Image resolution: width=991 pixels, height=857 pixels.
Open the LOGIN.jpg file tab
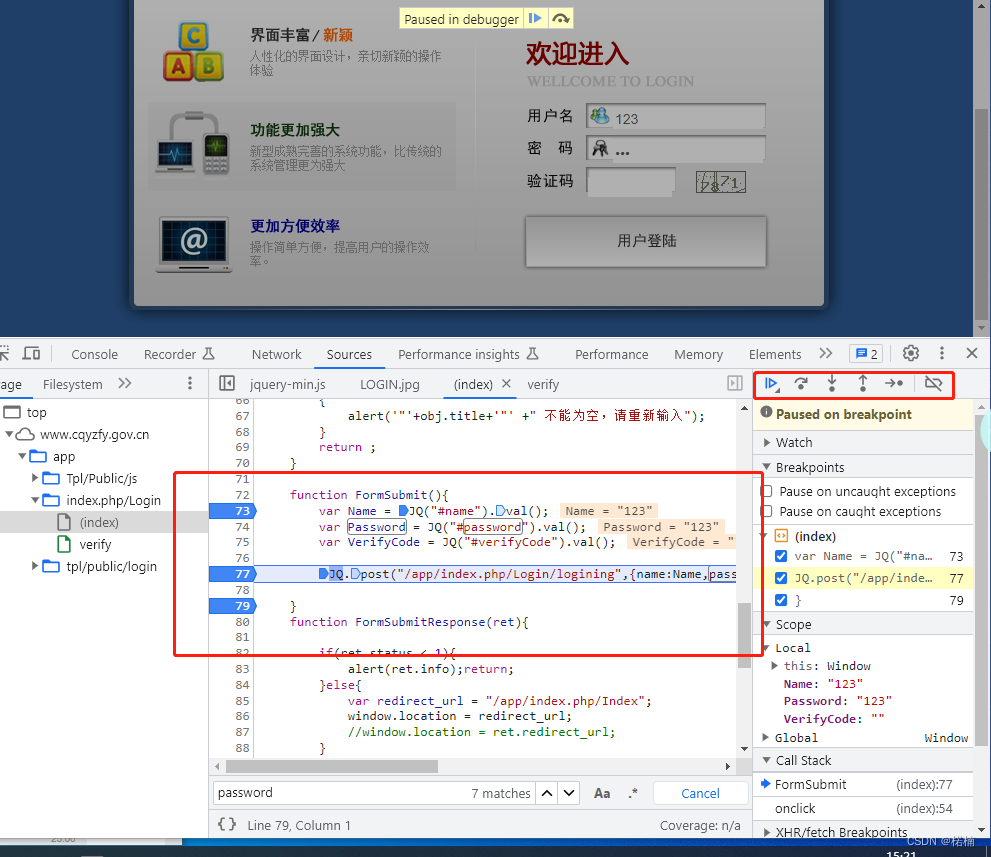tap(389, 384)
